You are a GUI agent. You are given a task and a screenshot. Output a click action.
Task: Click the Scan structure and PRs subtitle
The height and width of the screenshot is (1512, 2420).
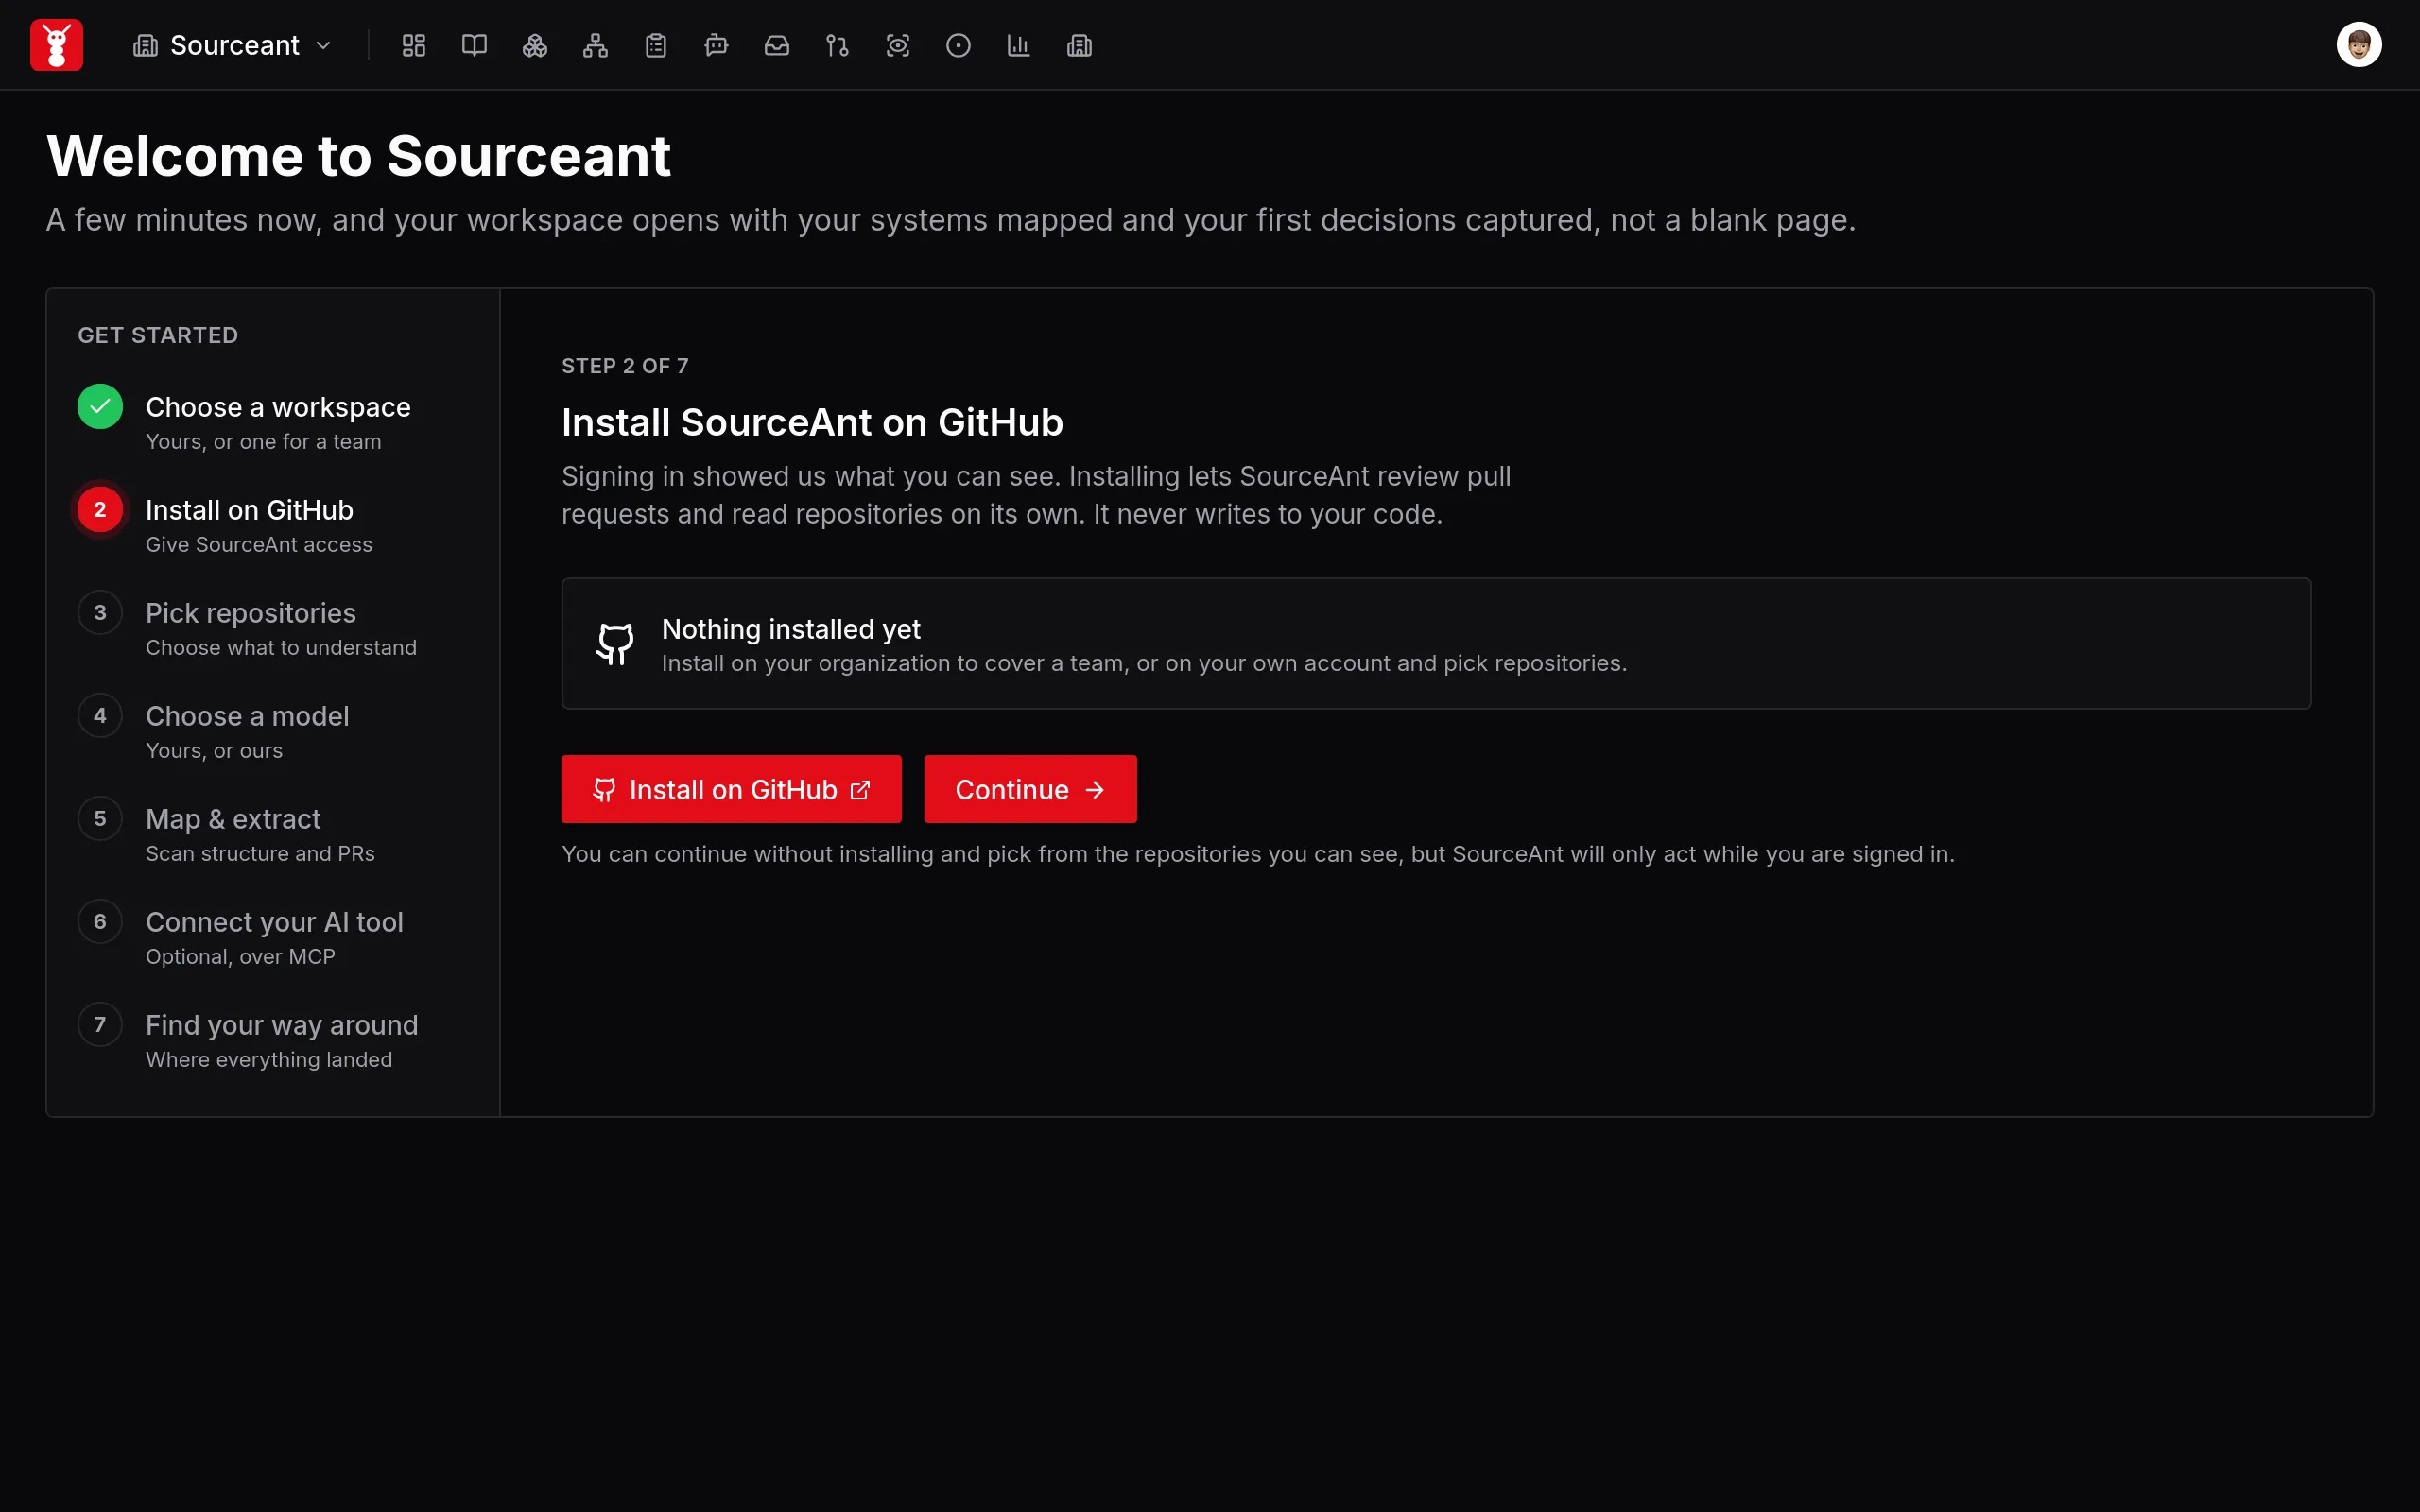pyautogui.click(x=260, y=853)
